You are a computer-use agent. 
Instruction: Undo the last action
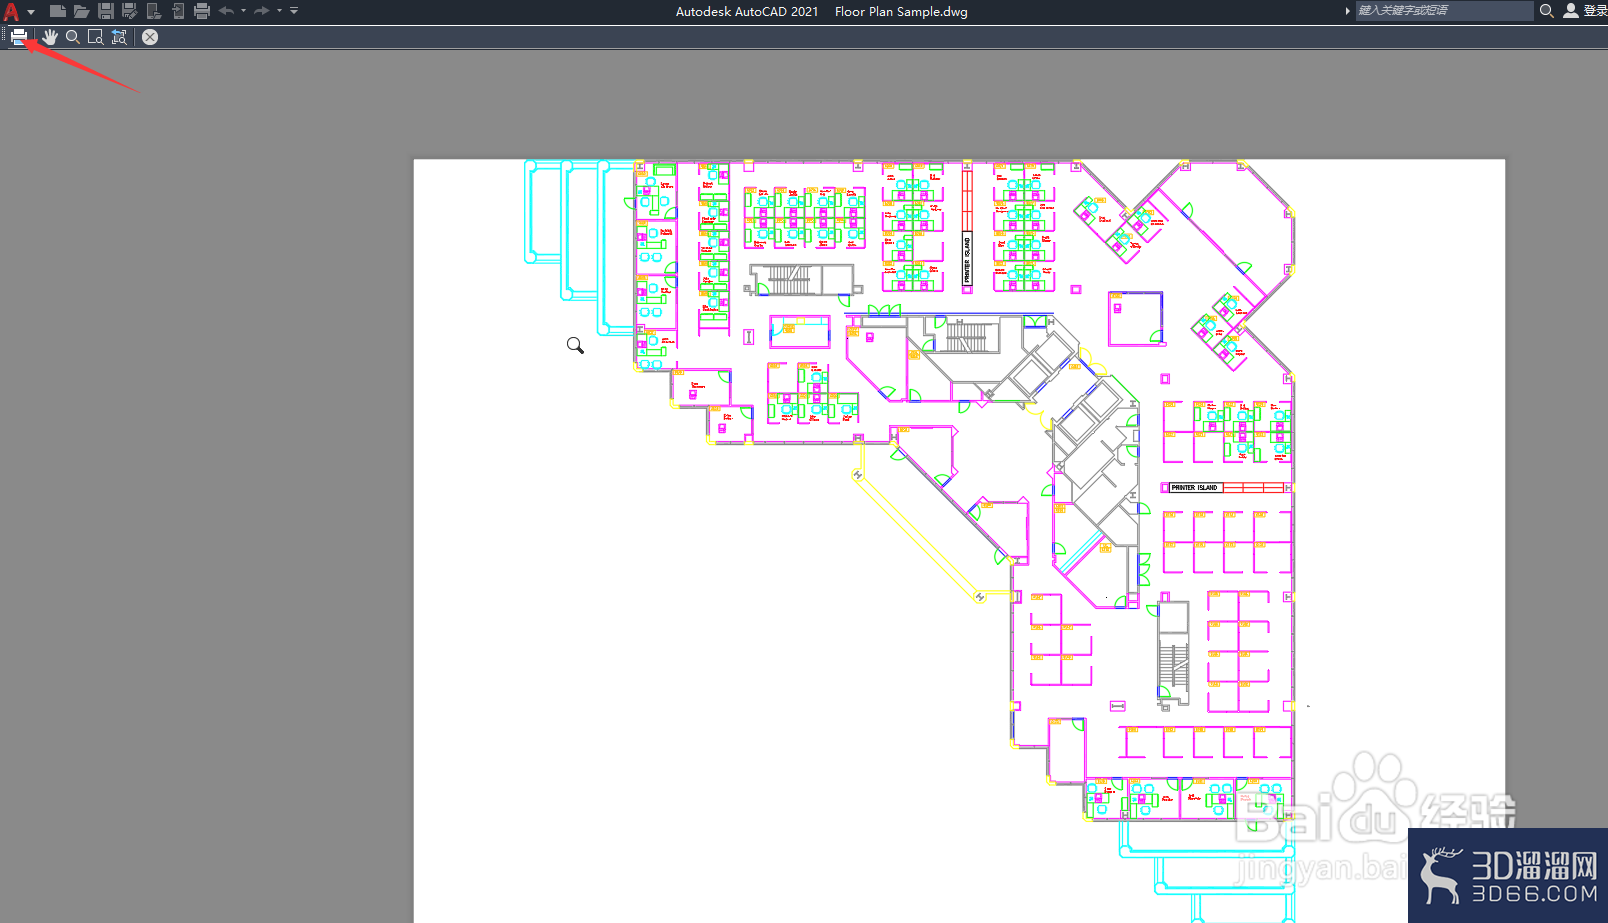pyautogui.click(x=227, y=11)
